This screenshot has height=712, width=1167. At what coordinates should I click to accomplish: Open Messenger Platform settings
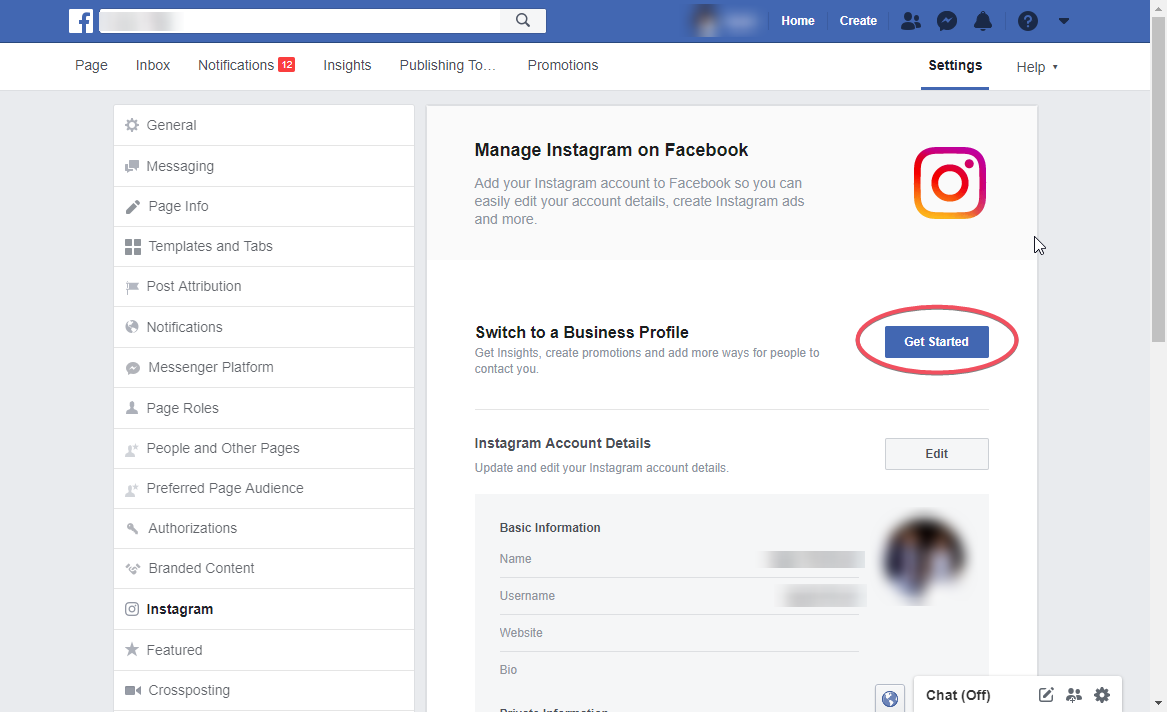click(x=264, y=368)
